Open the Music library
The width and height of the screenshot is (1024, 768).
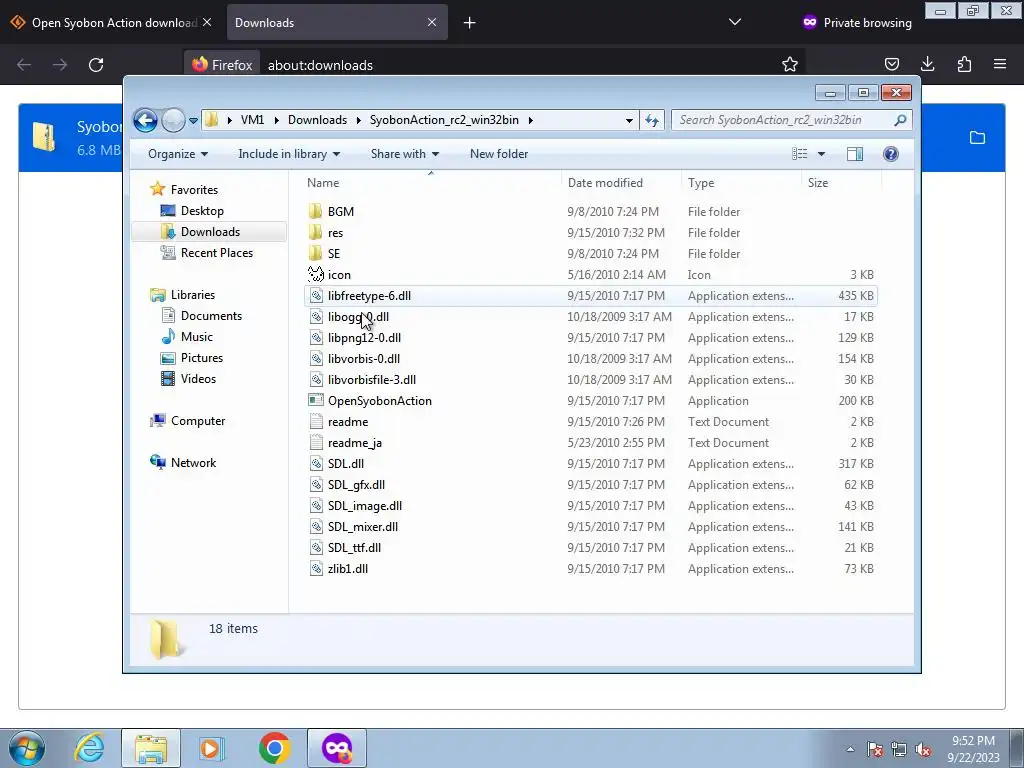point(197,337)
